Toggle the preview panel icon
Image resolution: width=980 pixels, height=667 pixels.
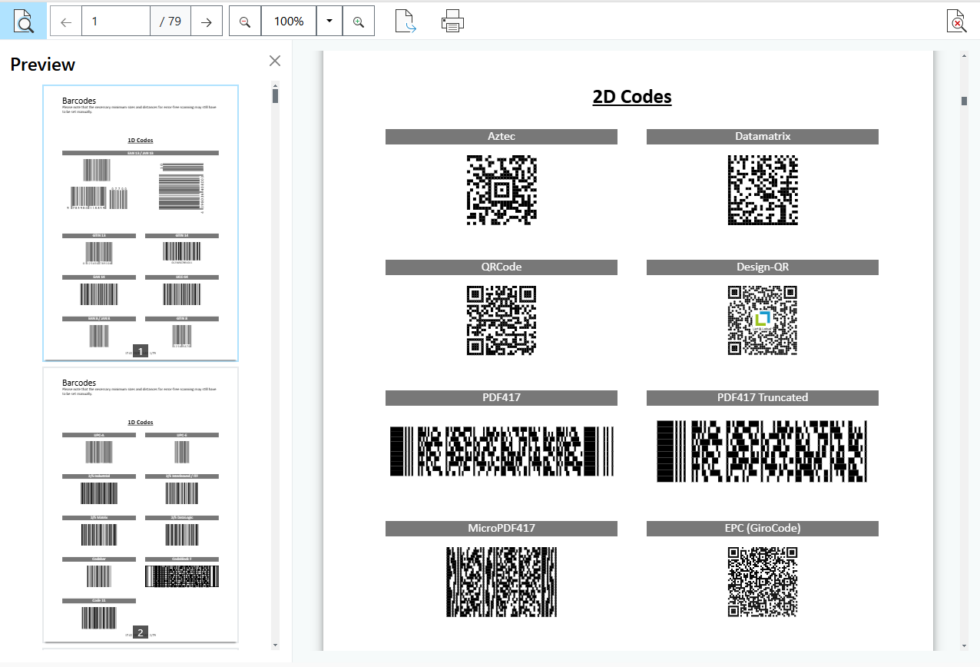(x=22, y=21)
